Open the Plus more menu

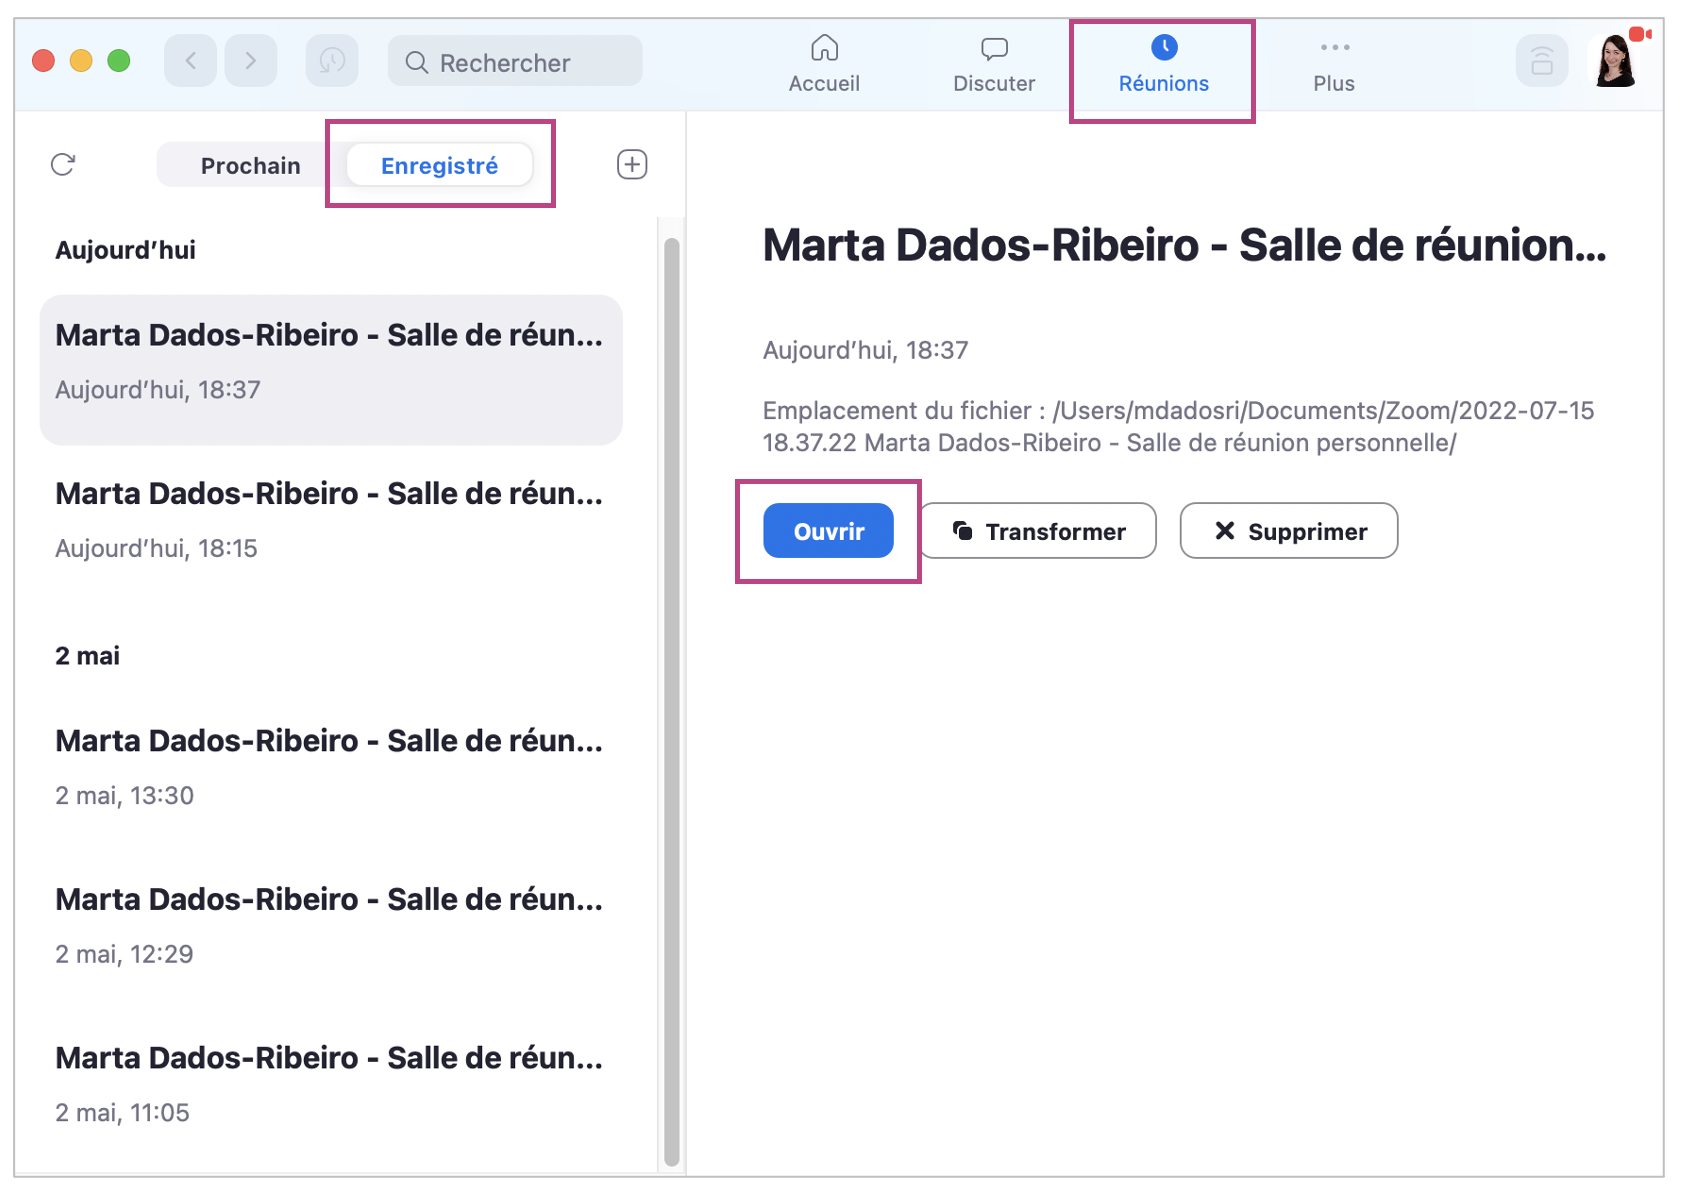(1333, 64)
